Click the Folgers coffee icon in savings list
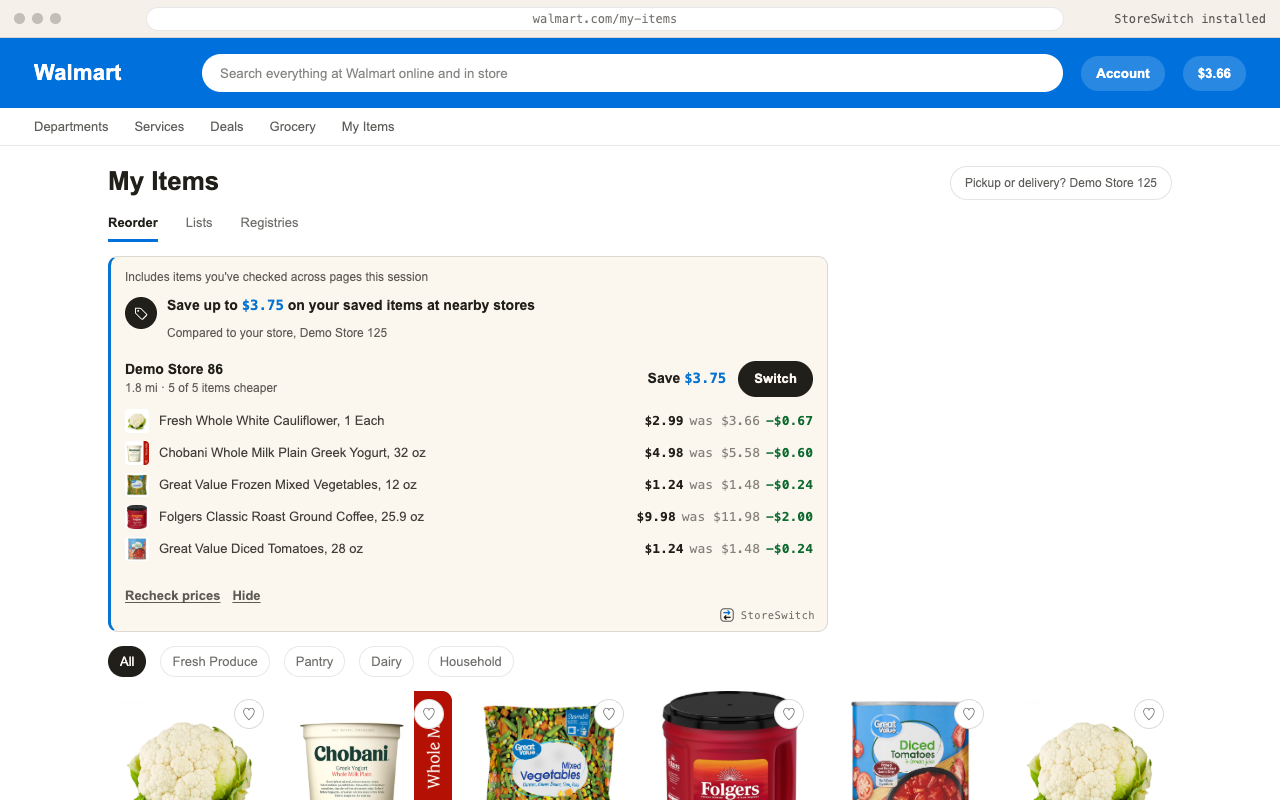Image resolution: width=1280 pixels, height=800 pixels. [x=137, y=517]
